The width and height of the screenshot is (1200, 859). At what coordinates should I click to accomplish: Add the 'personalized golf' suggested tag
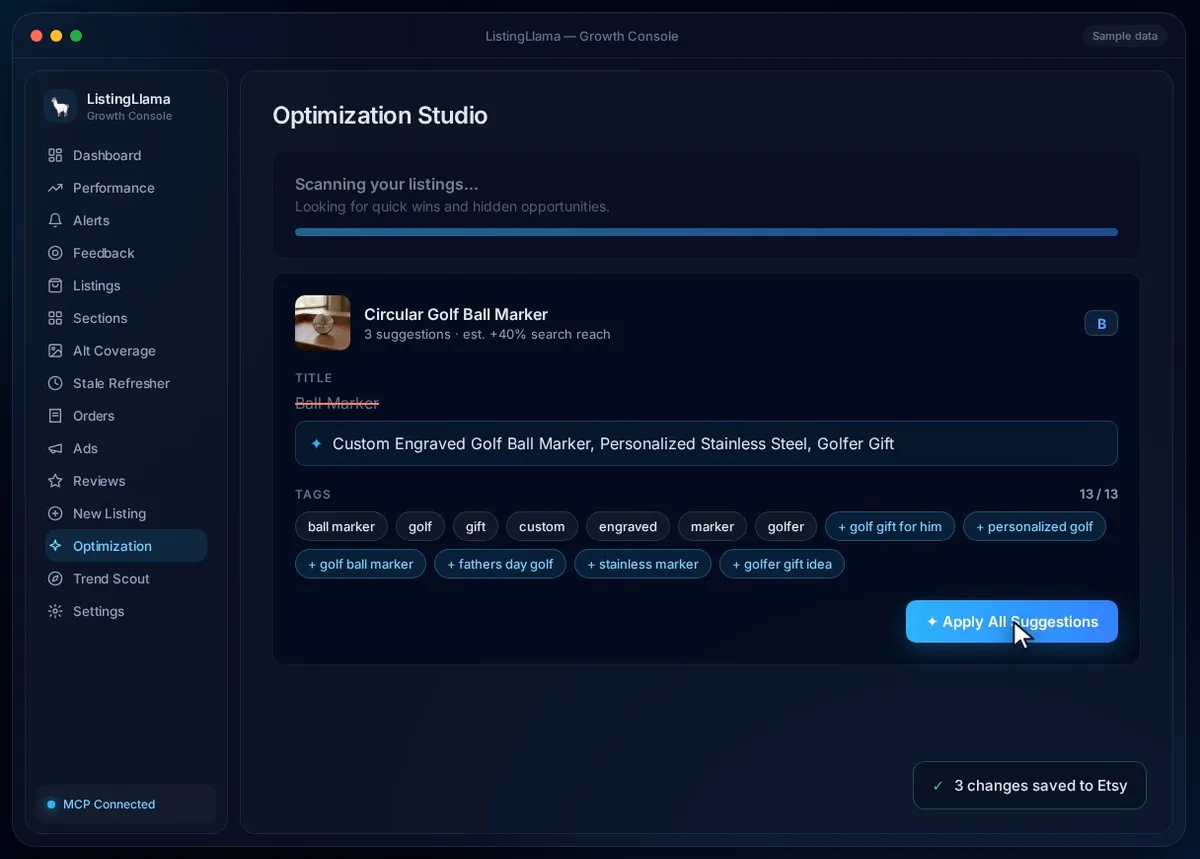1034,526
